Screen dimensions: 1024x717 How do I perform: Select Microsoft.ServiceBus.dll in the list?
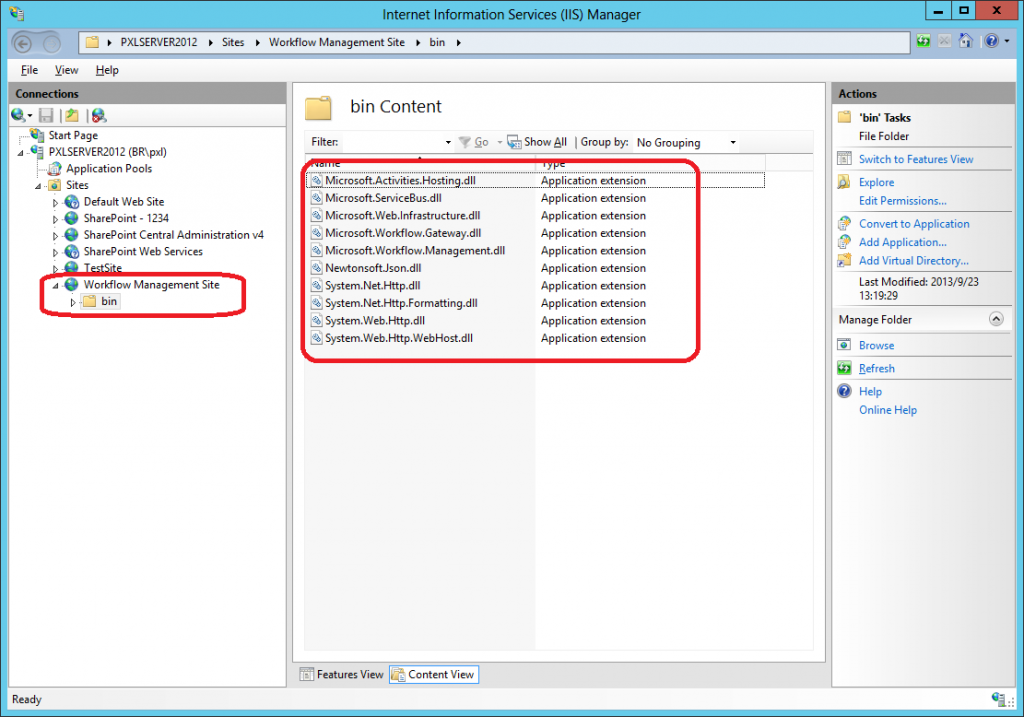click(x=385, y=198)
